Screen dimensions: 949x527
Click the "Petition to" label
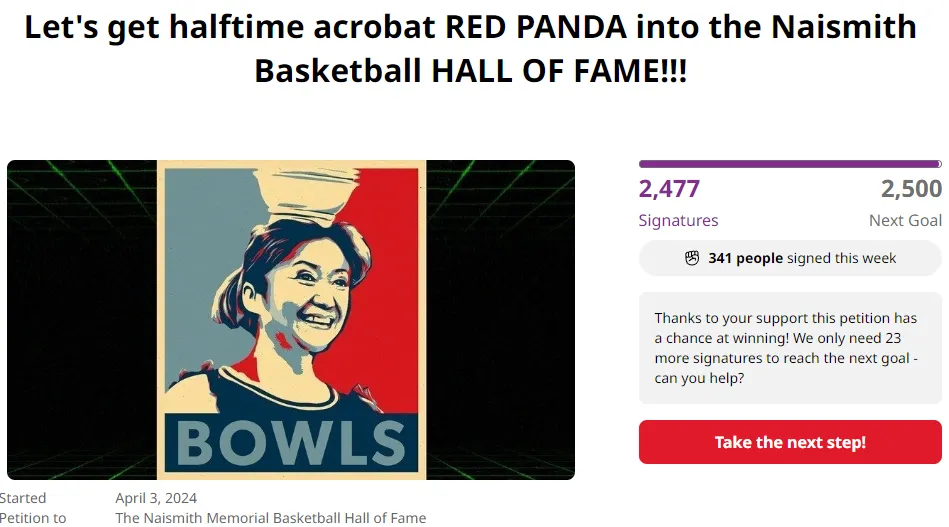click(33, 518)
